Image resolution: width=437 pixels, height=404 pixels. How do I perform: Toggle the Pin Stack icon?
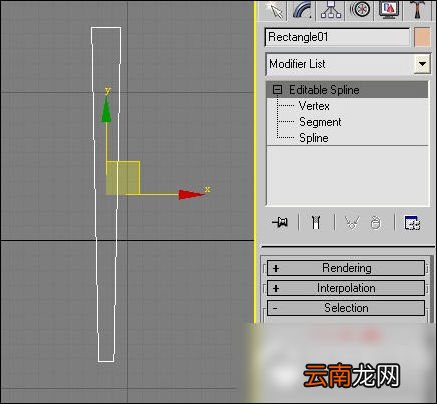pos(280,222)
